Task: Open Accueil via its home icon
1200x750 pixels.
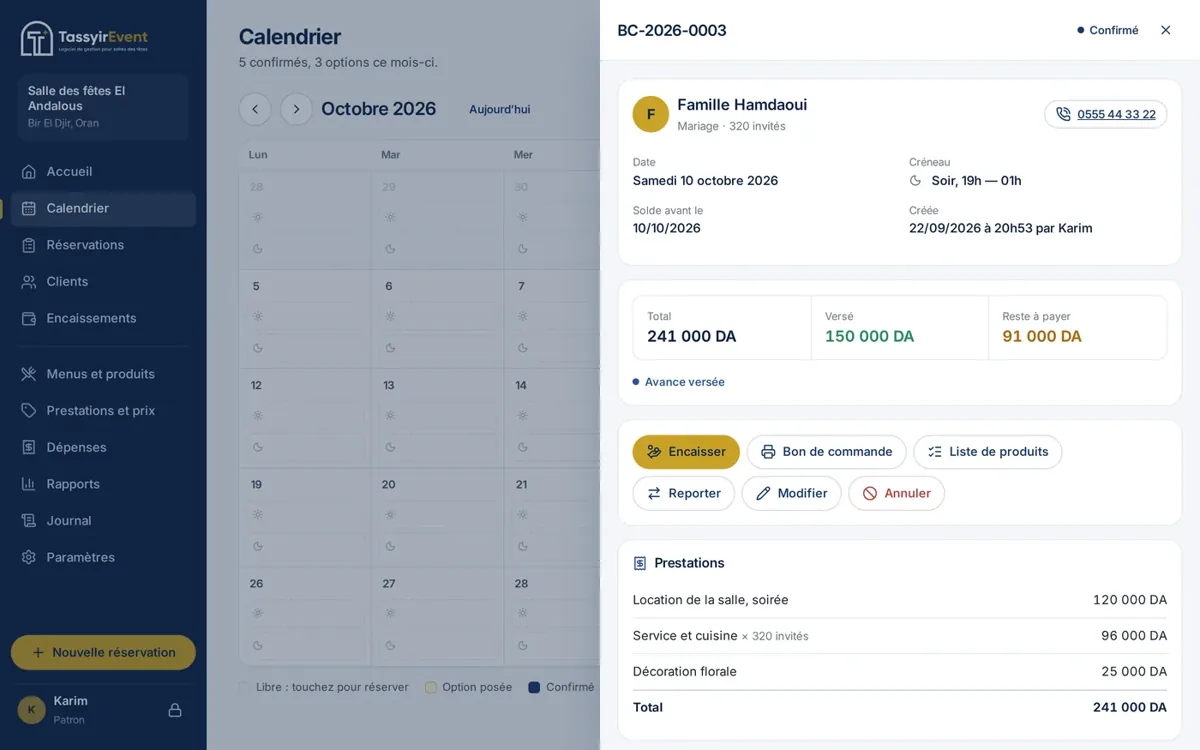Action: [29, 172]
